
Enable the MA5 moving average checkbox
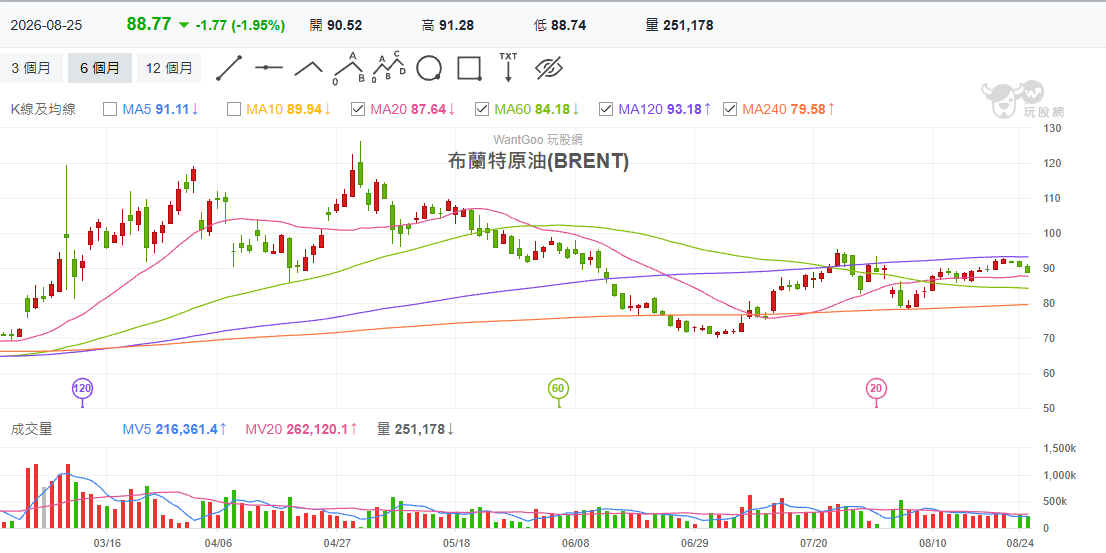(109, 109)
